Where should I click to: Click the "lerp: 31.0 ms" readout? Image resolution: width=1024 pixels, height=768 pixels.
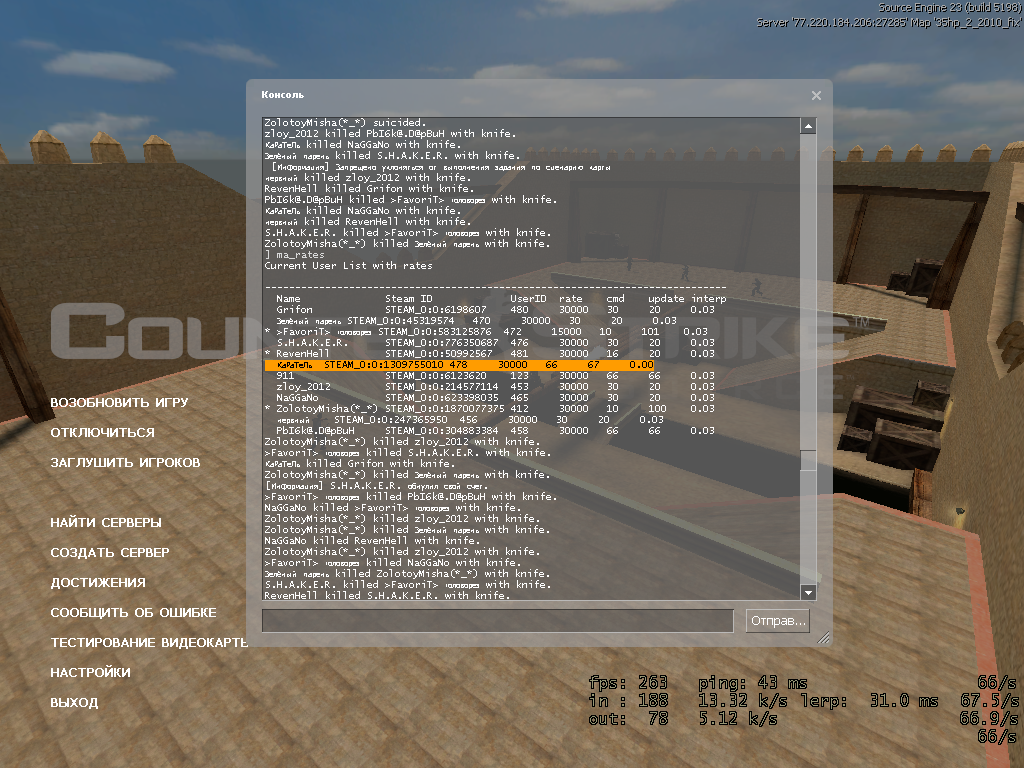point(869,701)
